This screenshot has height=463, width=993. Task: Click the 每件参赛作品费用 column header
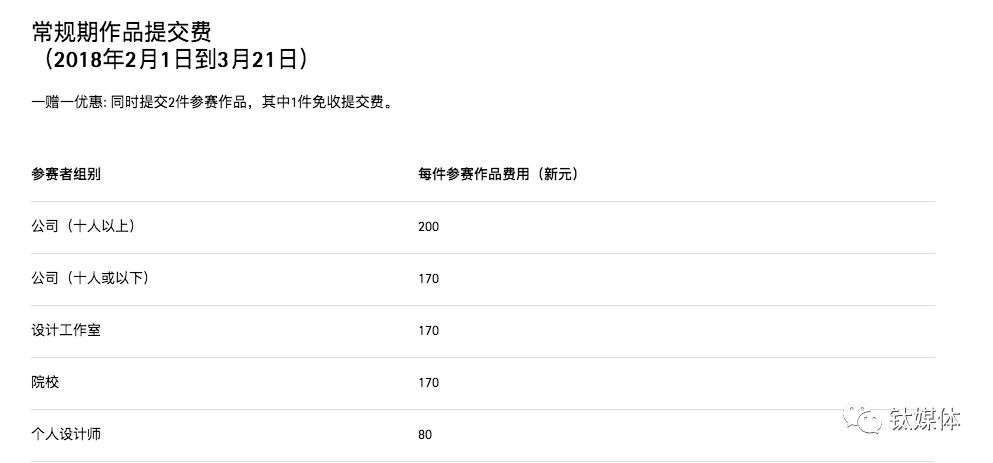tap(475, 174)
